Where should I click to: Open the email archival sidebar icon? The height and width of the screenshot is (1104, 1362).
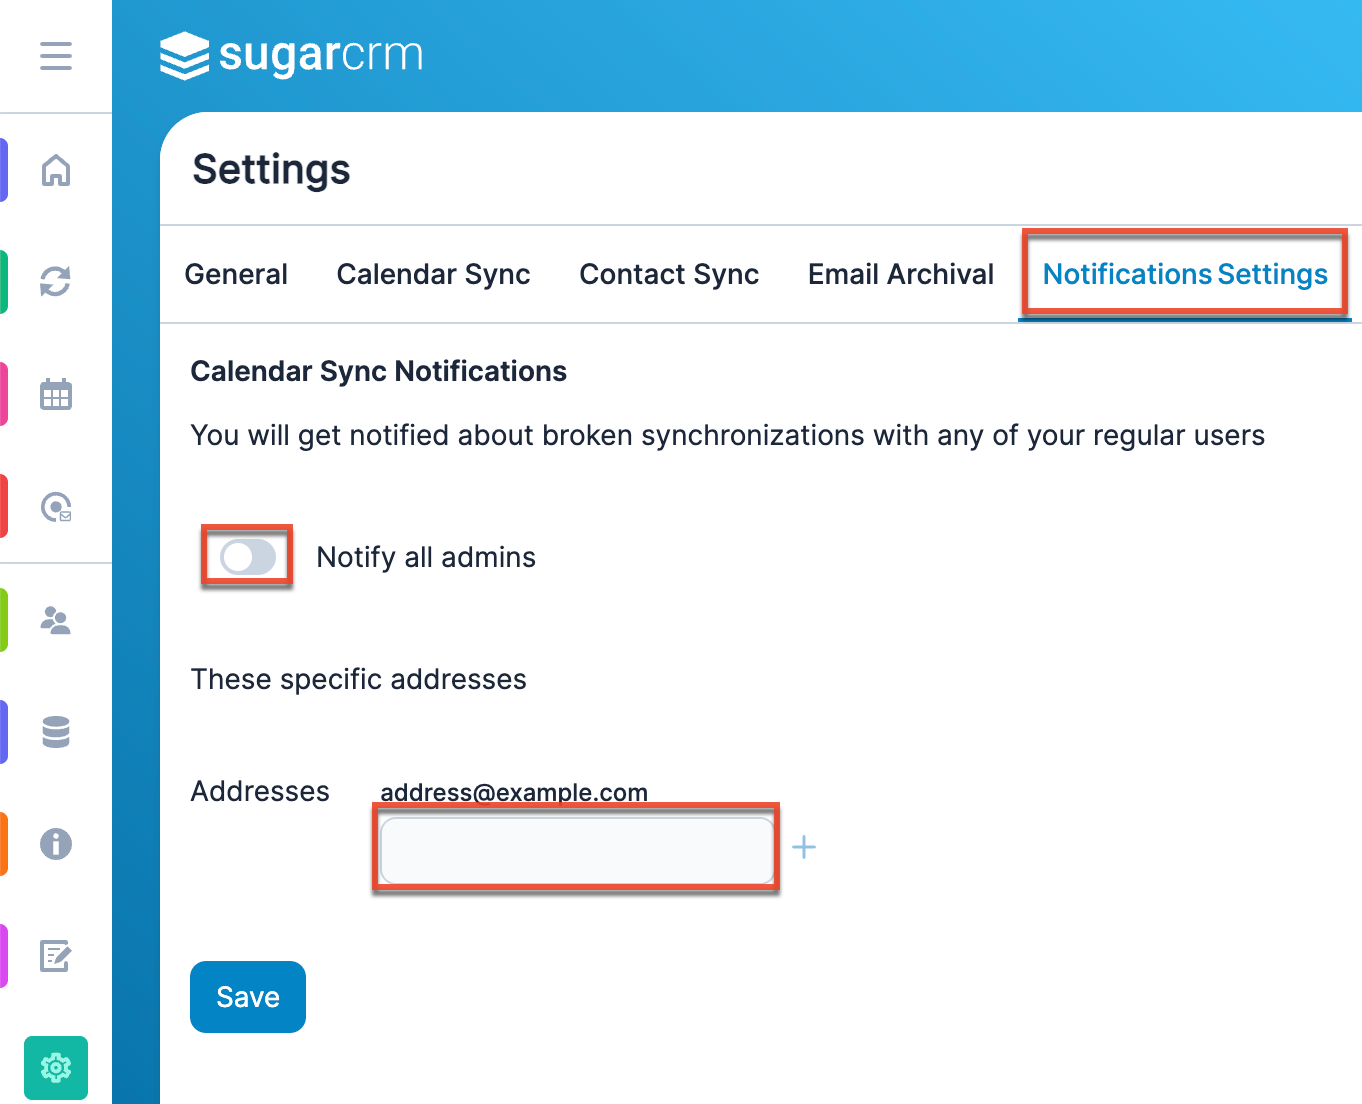coord(56,507)
